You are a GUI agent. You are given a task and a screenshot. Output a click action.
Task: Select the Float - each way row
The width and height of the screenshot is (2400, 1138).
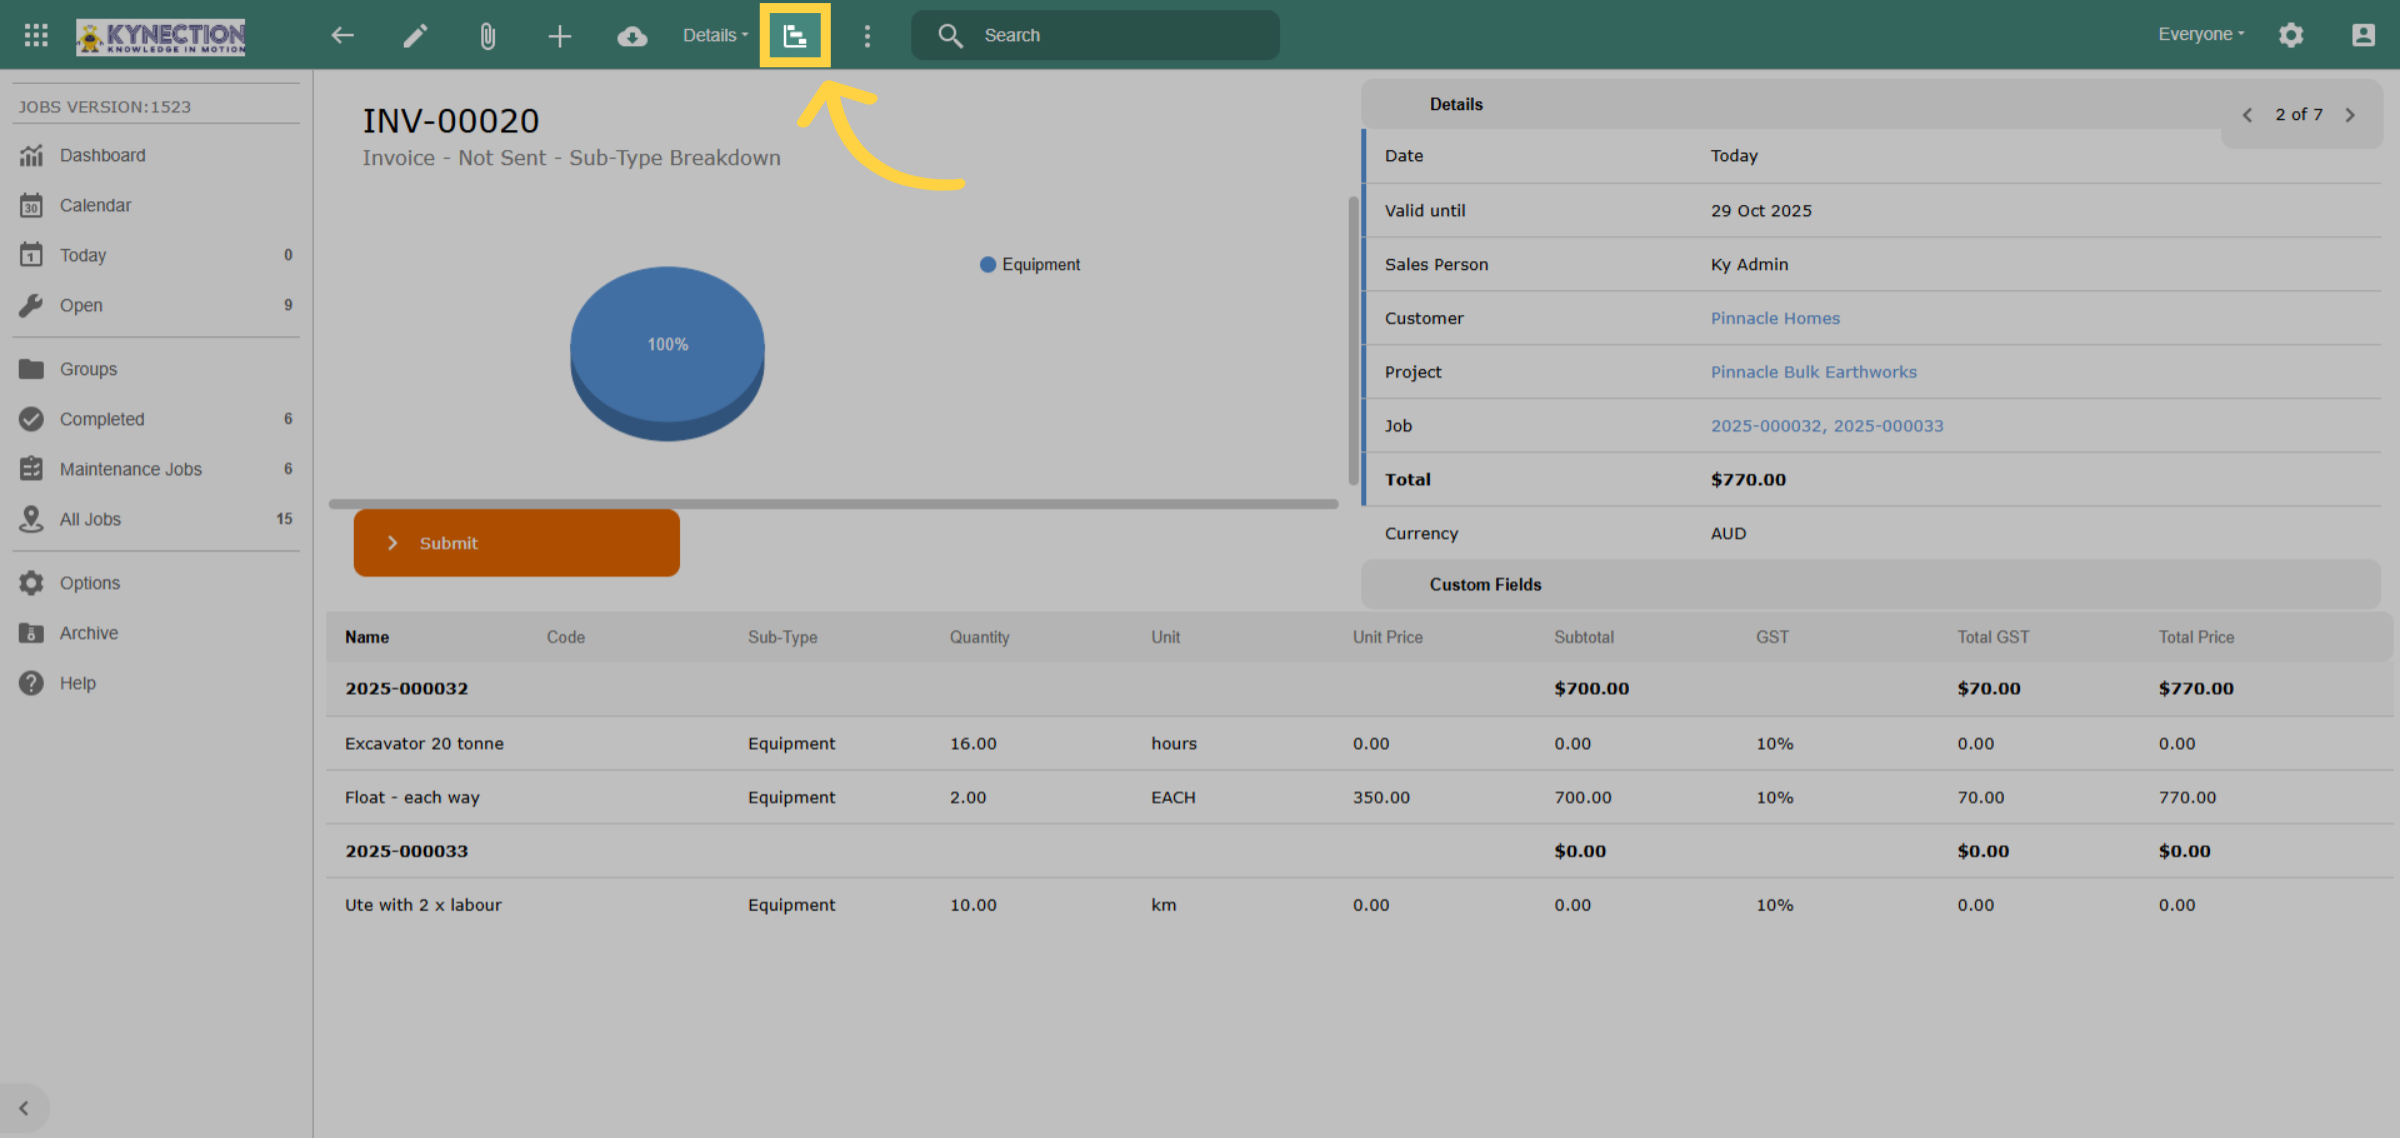1360,798
